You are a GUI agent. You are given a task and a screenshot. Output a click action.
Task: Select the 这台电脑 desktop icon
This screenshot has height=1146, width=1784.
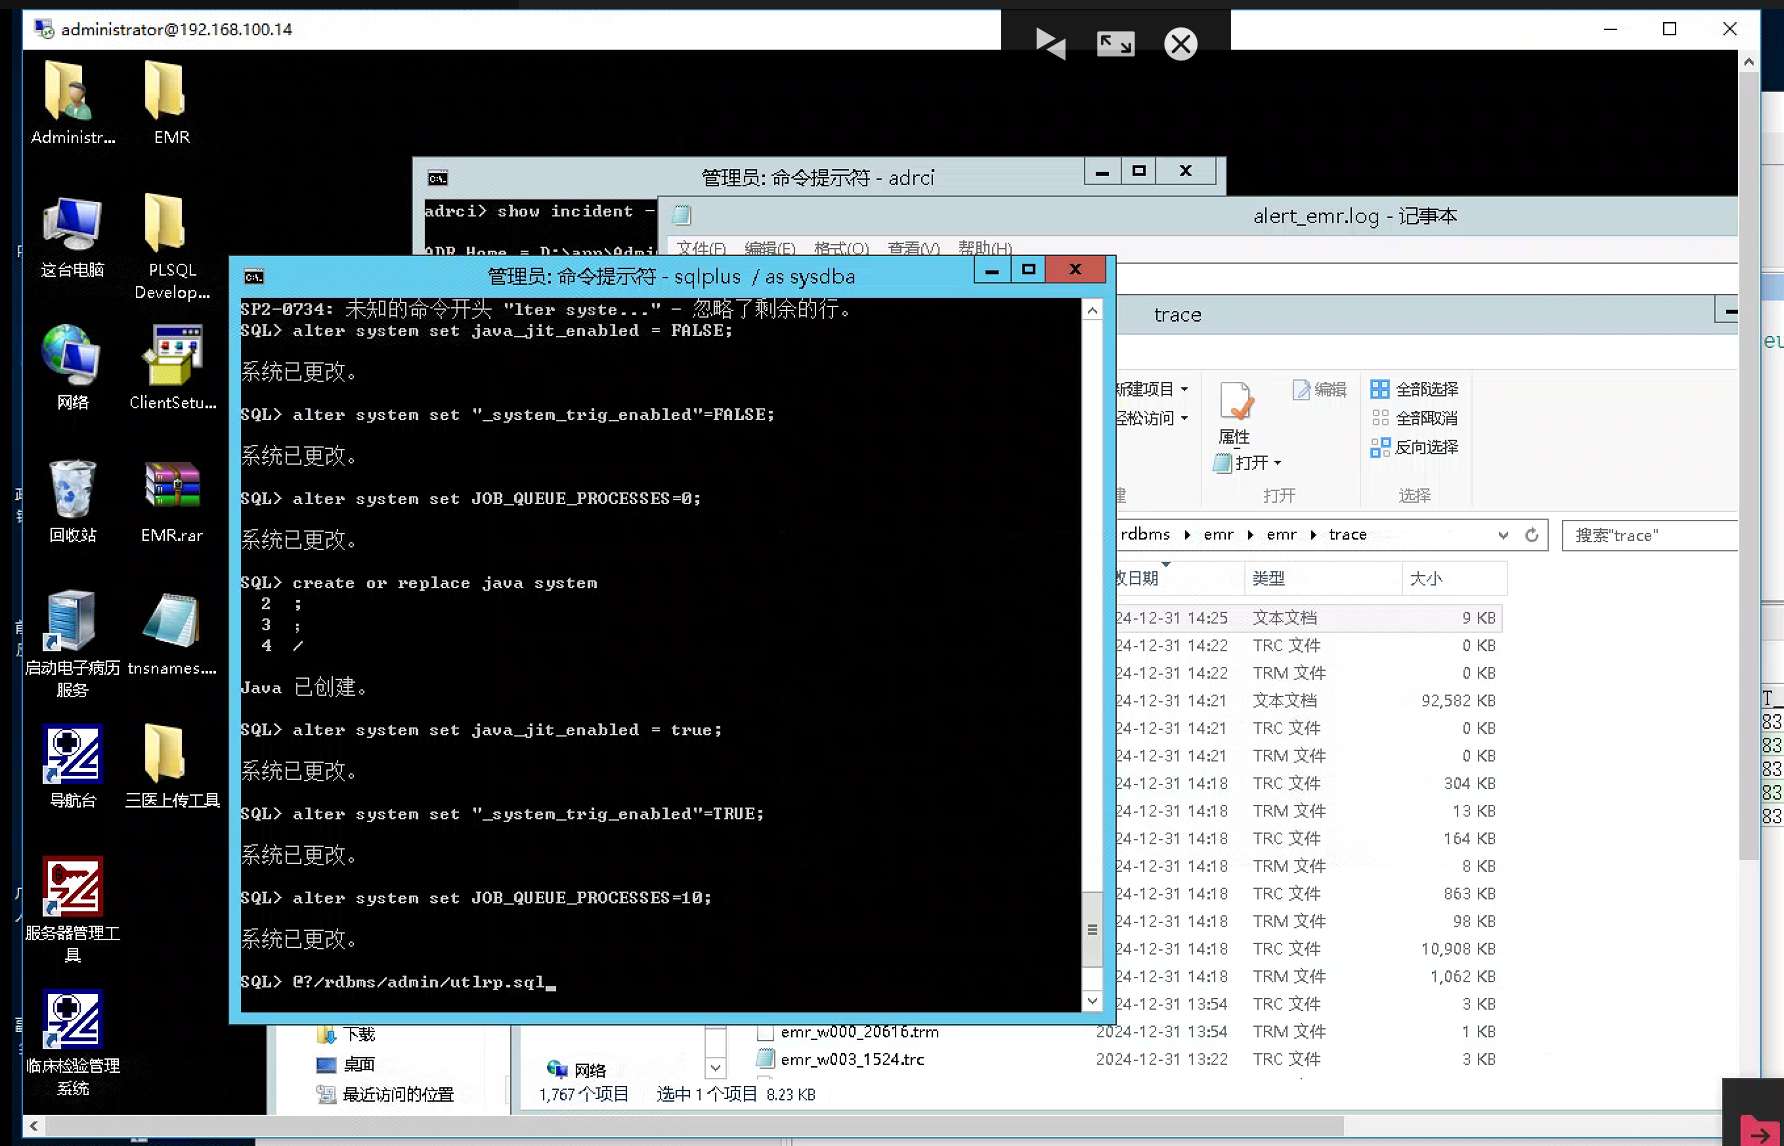[72, 237]
